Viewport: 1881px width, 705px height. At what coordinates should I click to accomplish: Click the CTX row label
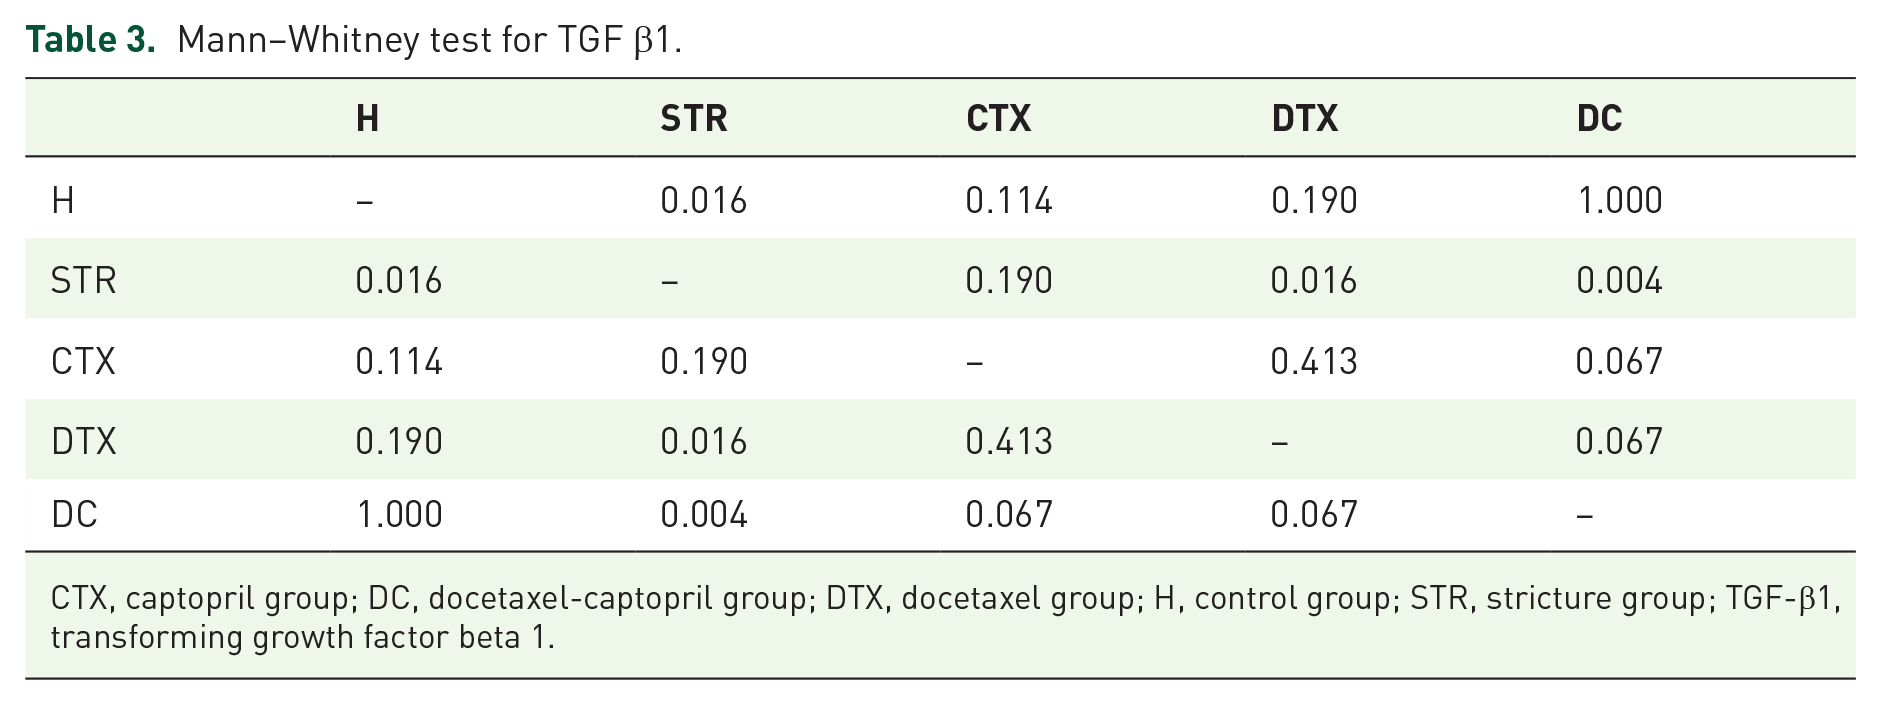tap(83, 361)
